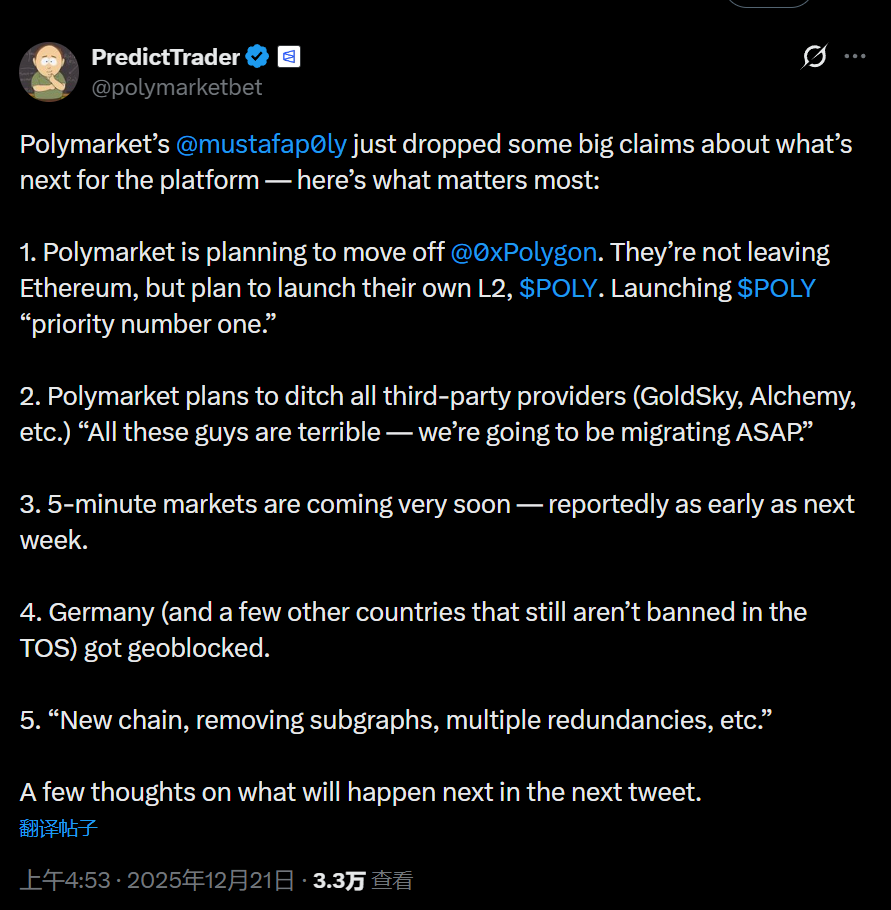Screen dimensions: 891x910
Task: Click the closing line "A few thoughts"
Action: coord(360,792)
